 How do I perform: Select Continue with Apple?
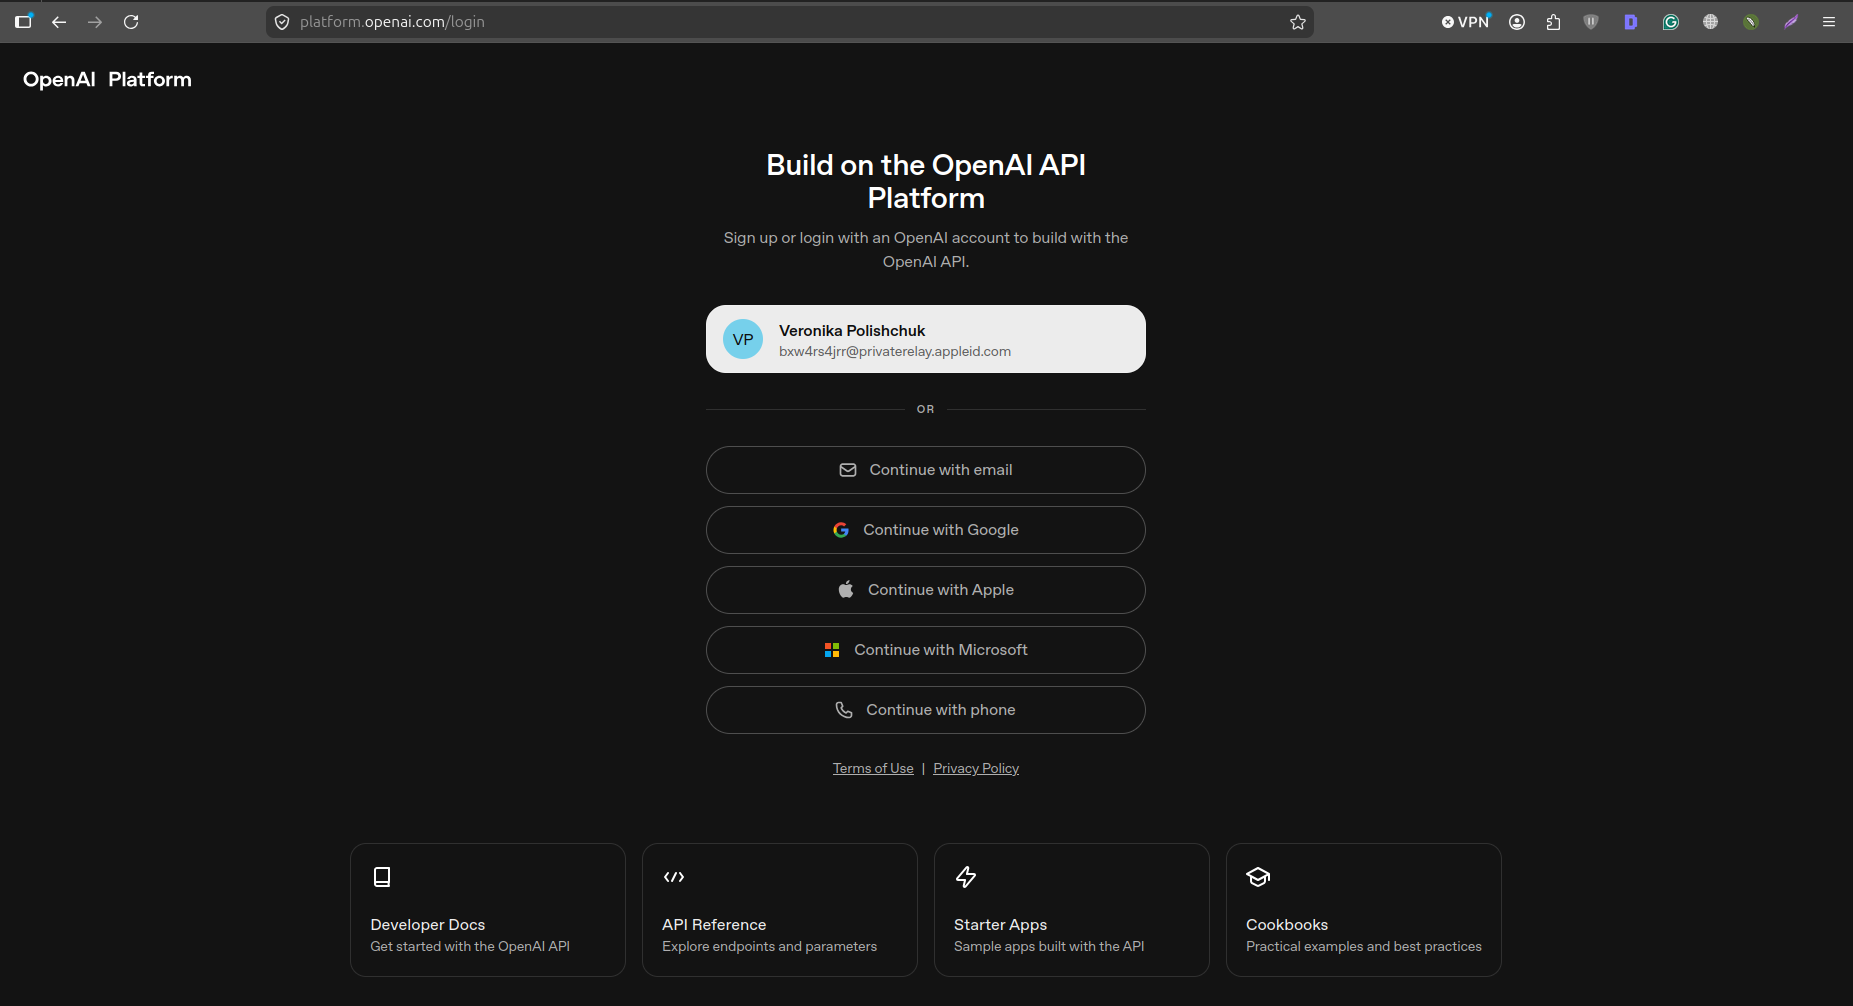[x=926, y=590]
